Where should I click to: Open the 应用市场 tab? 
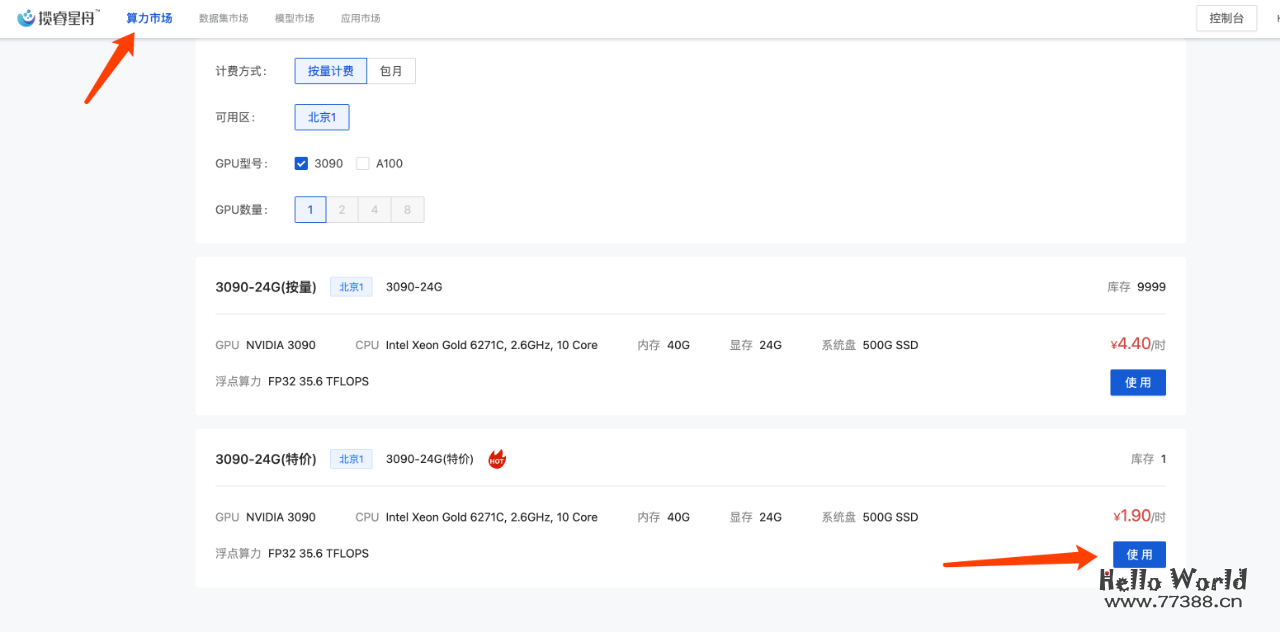click(x=360, y=18)
